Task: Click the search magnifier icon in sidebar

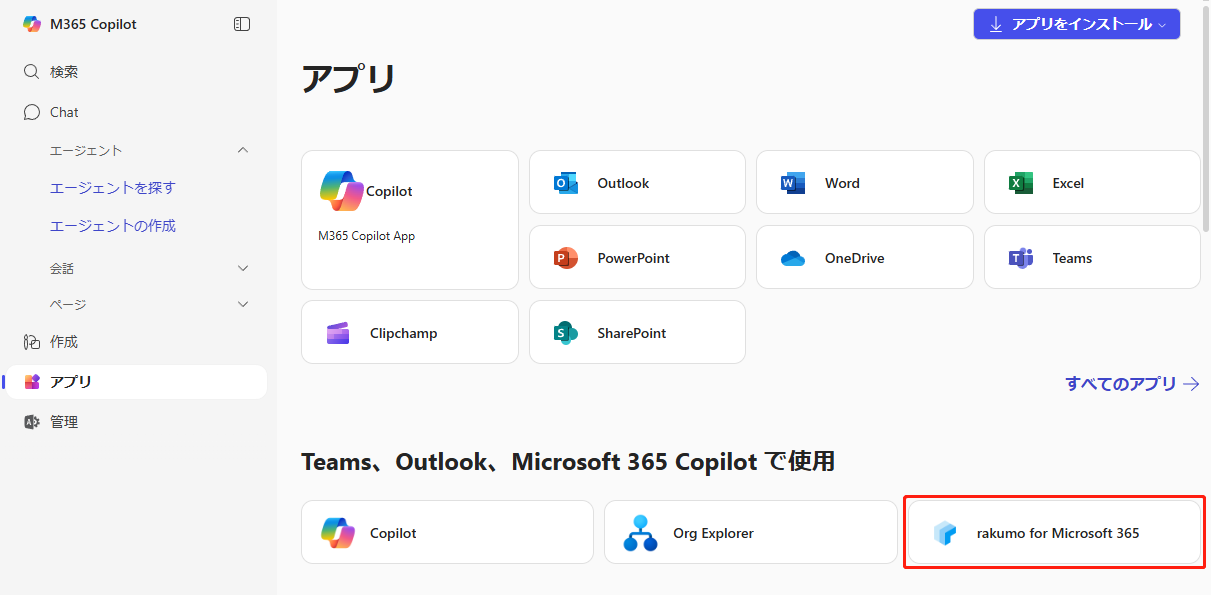Action: (32, 72)
